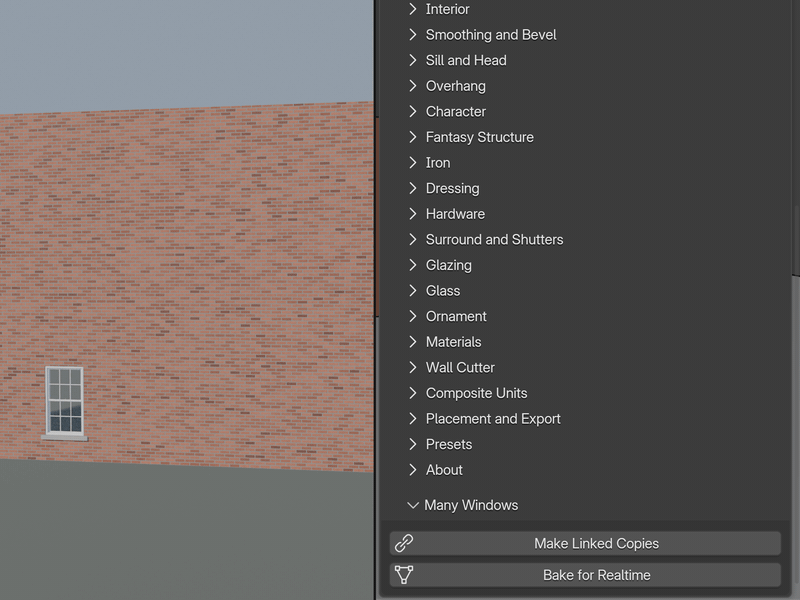Show the About panel
This screenshot has height=600, width=800.
pos(435,470)
